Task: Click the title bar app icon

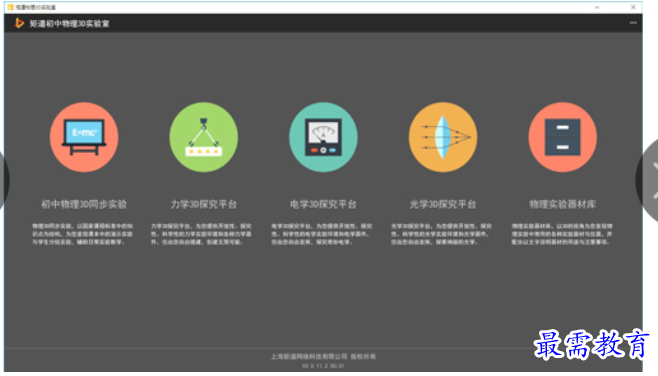Action: pyautogui.click(x=10, y=7)
